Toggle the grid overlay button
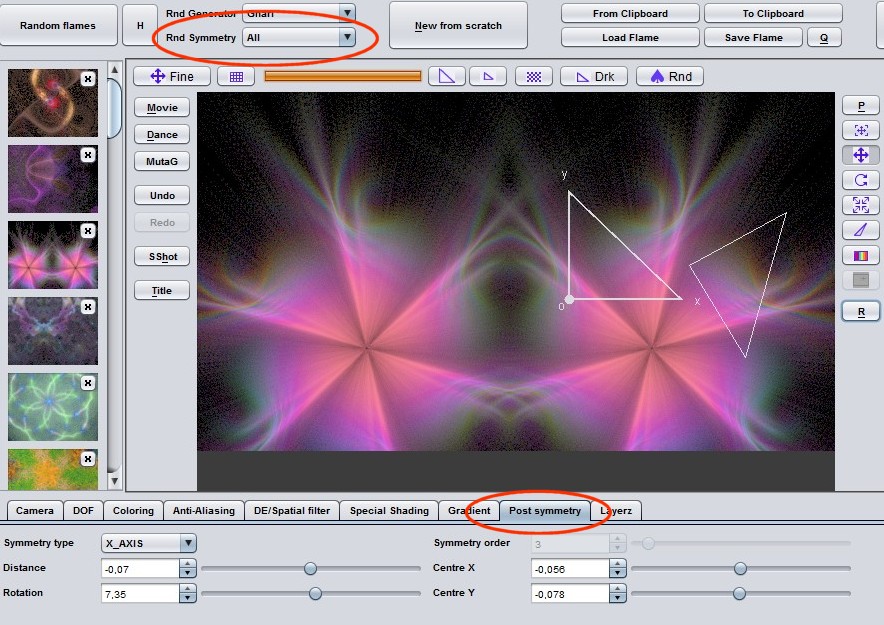The height and width of the screenshot is (625, 884). click(236, 76)
